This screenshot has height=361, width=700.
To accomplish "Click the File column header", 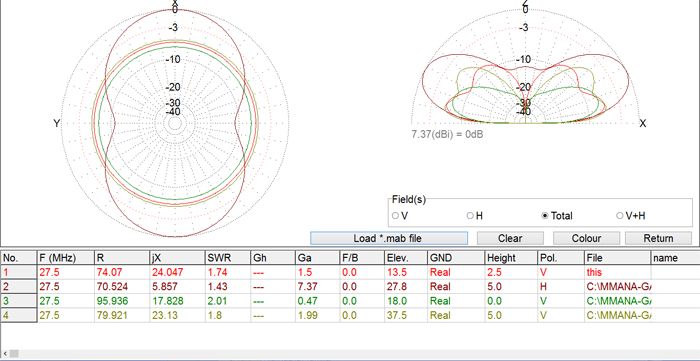I will pos(618,257).
